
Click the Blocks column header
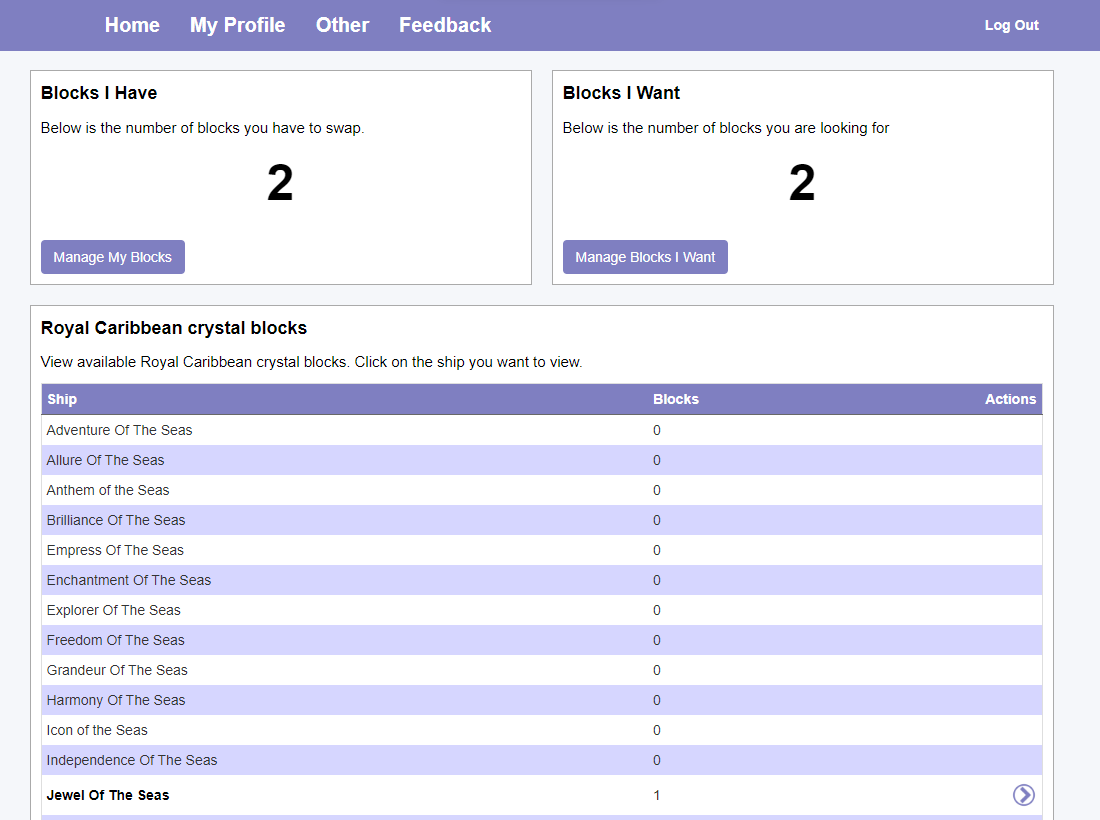pyautogui.click(x=675, y=399)
